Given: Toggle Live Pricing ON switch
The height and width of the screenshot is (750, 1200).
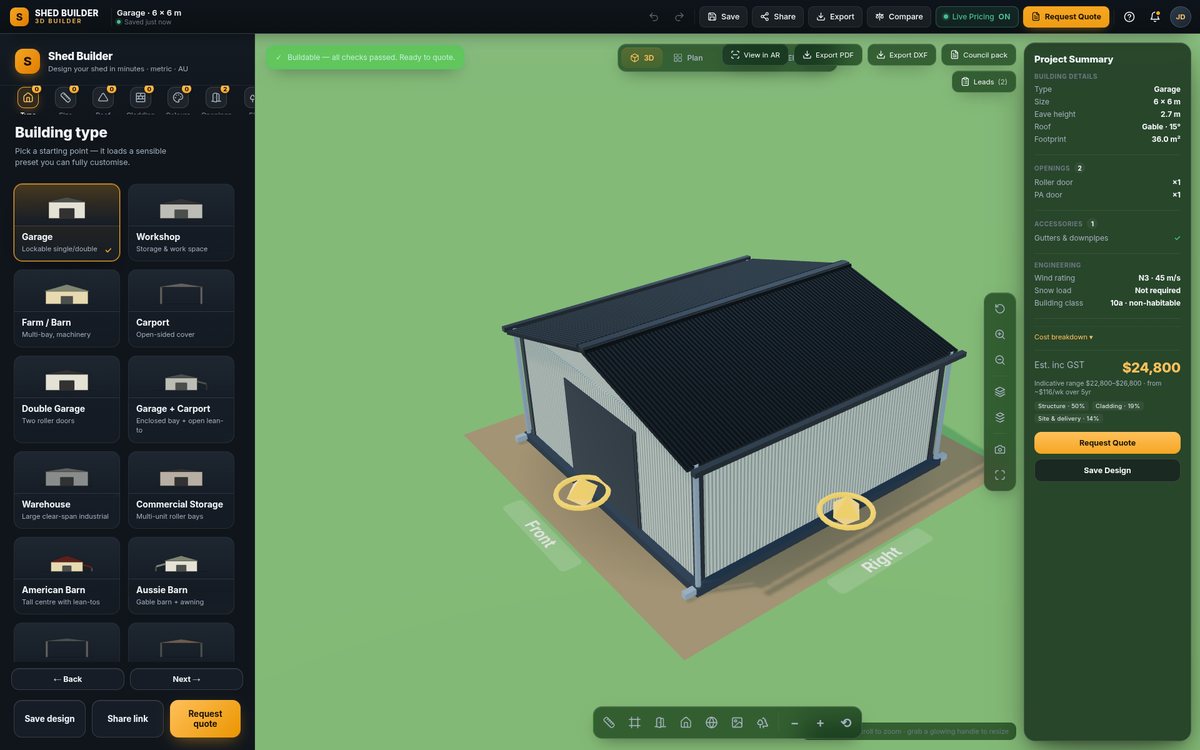Looking at the screenshot, I should click(977, 17).
